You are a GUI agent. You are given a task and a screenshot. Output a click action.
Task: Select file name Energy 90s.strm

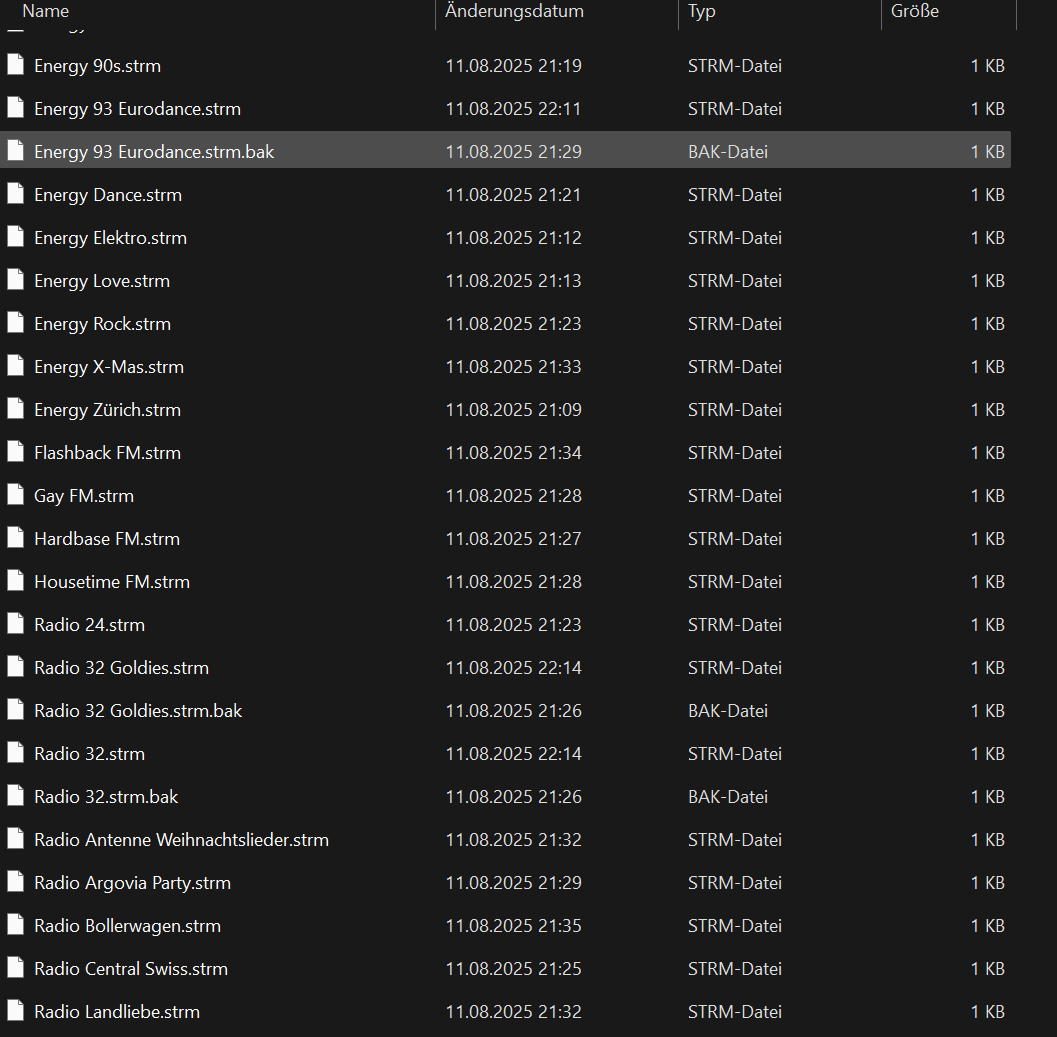click(98, 66)
